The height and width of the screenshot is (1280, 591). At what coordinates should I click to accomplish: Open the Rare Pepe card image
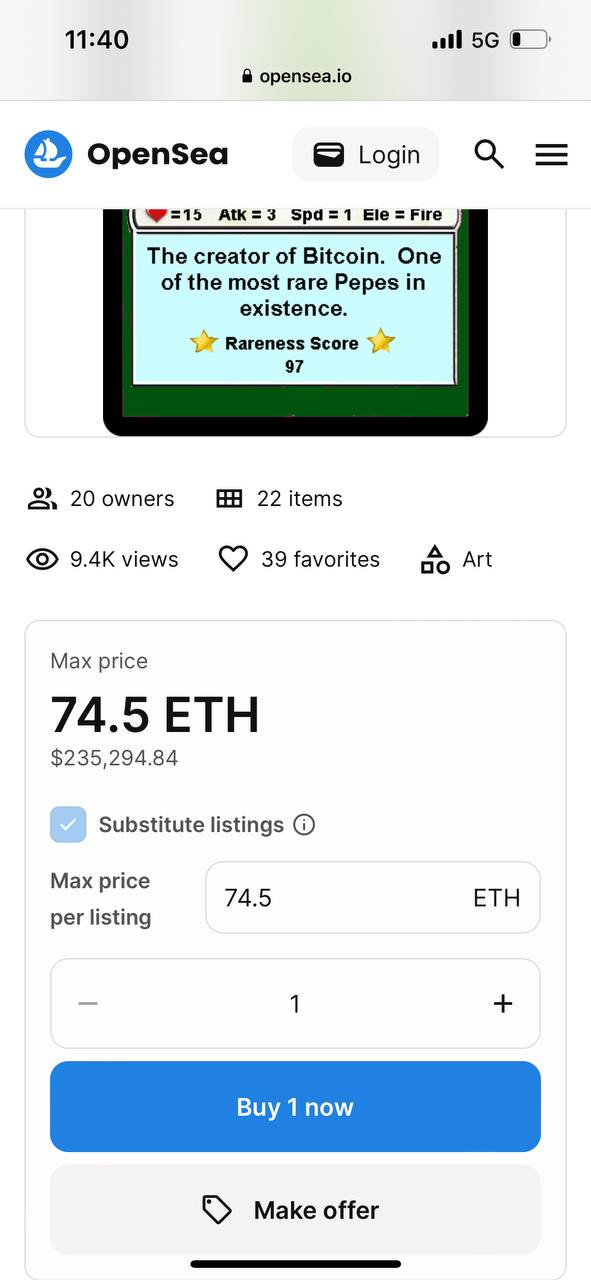click(295, 322)
